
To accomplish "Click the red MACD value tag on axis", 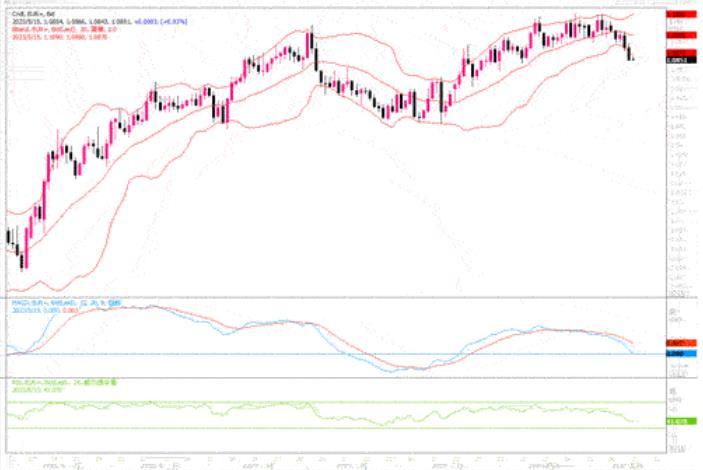I will click(x=676, y=342).
